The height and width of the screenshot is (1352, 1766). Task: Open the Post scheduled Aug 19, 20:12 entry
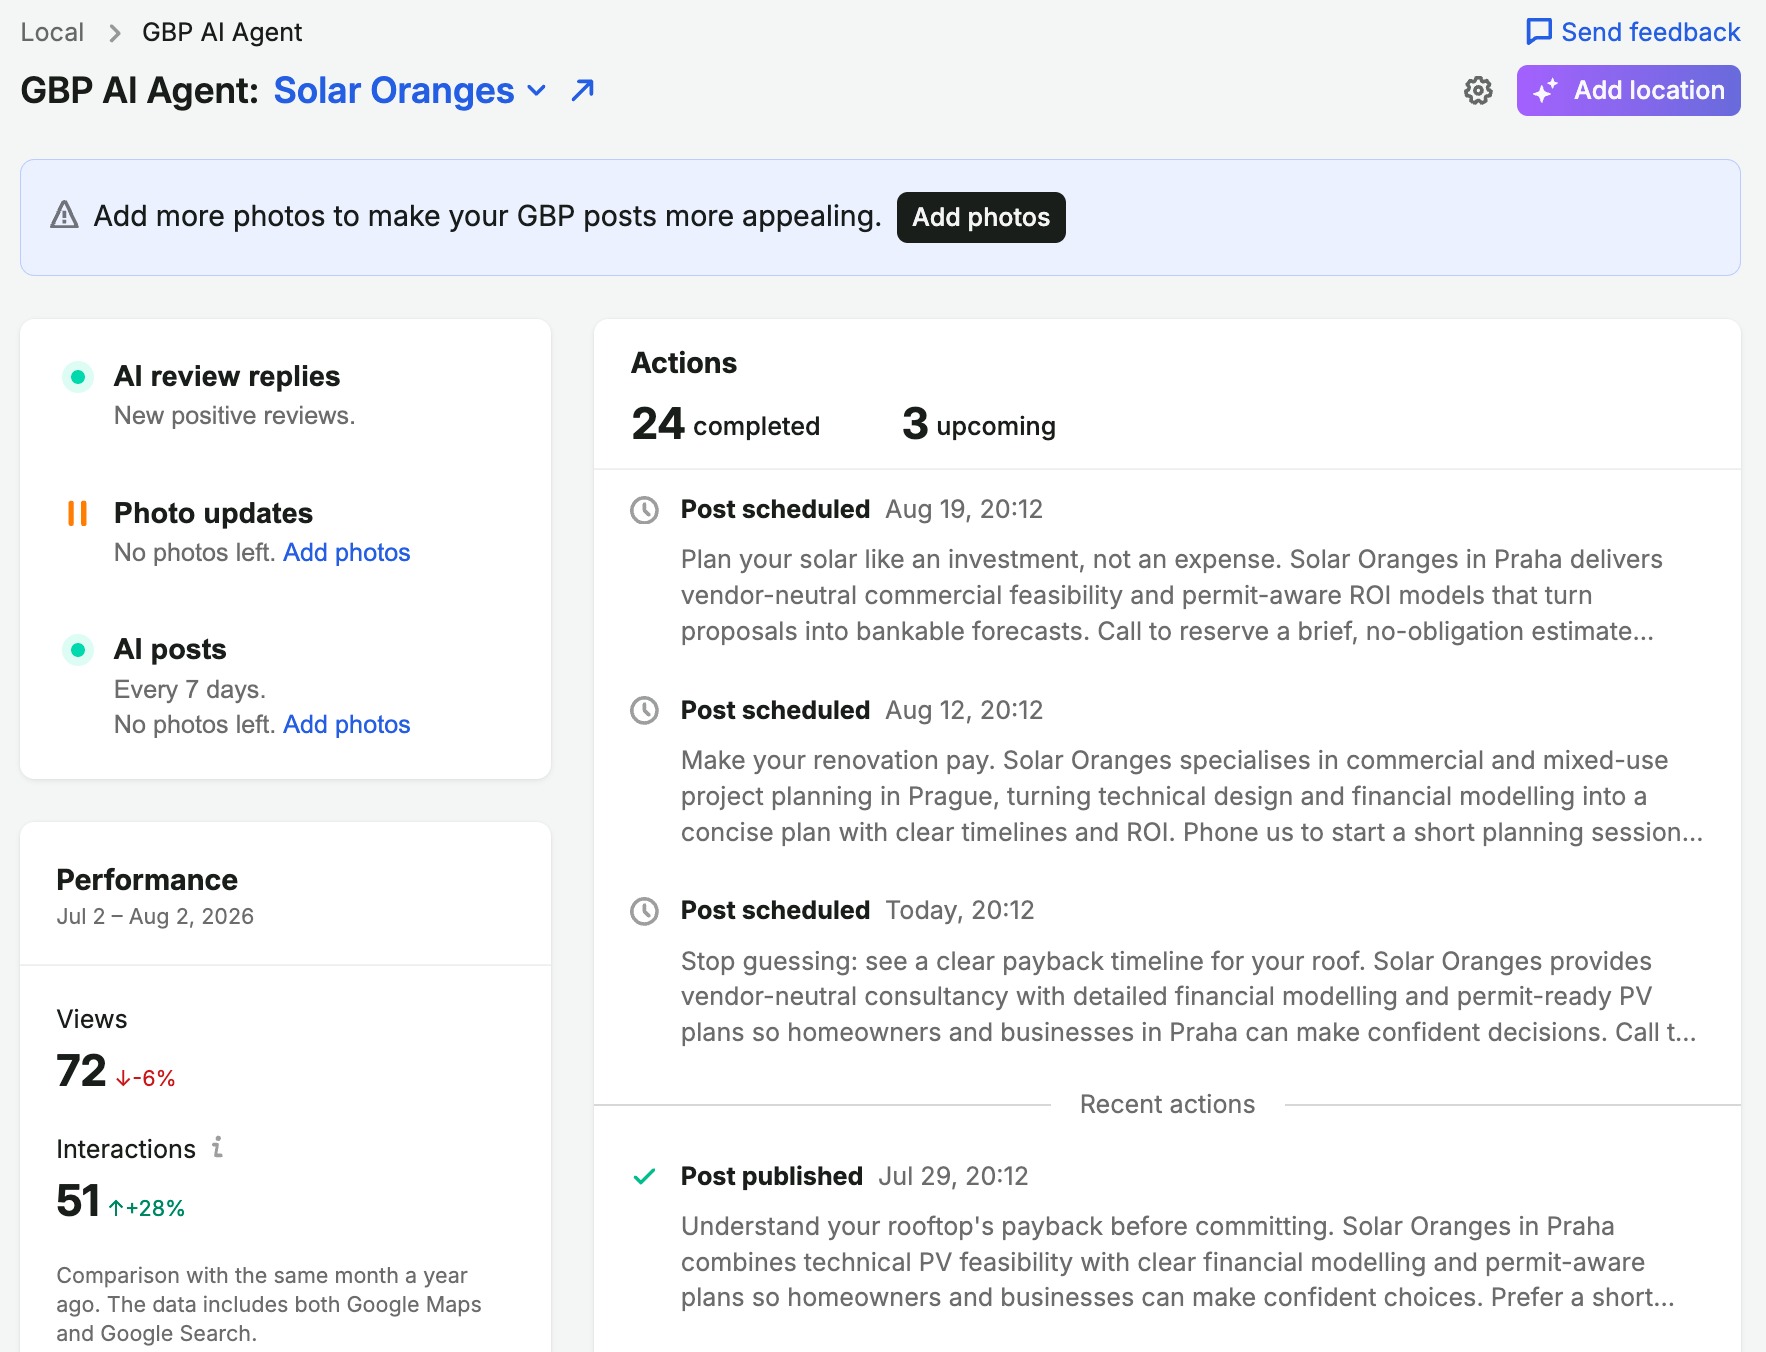(x=862, y=510)
